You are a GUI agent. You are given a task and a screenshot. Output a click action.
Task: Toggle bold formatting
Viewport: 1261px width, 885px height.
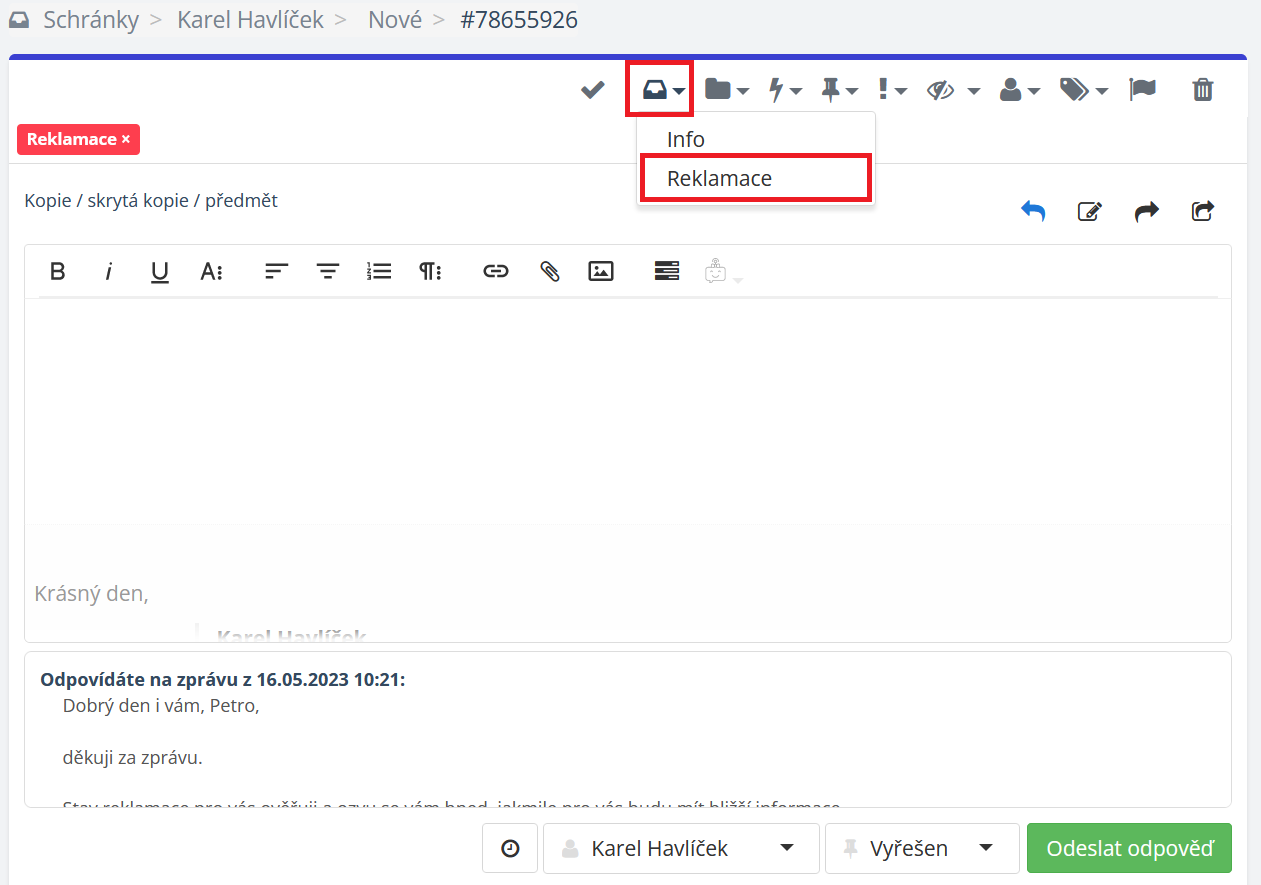click(x=58, y=271)
